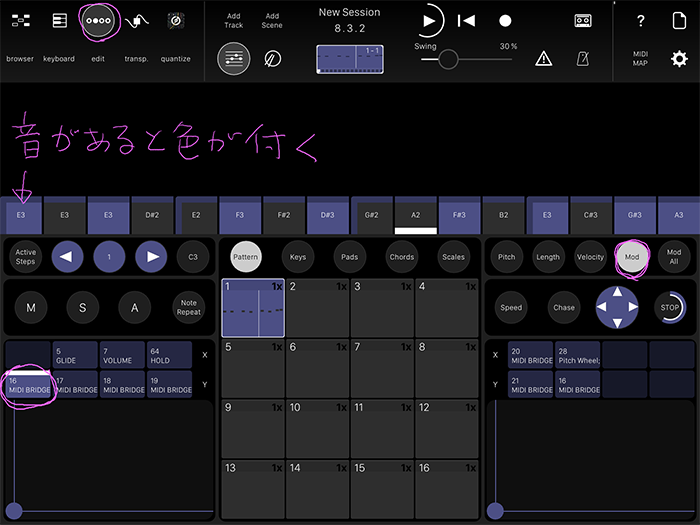Go to next page with right arrow
The image size is (700, 525).
point(151,257)
